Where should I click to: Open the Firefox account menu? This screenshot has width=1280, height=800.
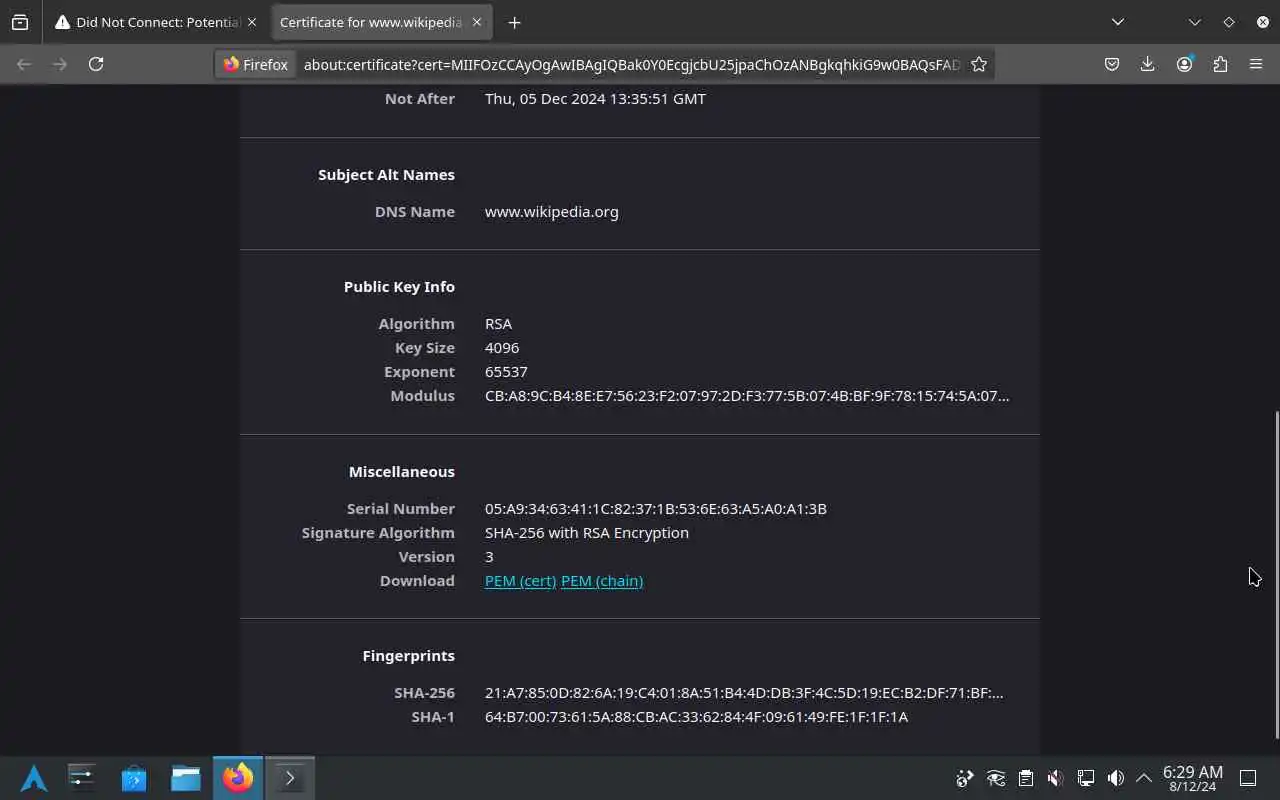point(1184,64)
